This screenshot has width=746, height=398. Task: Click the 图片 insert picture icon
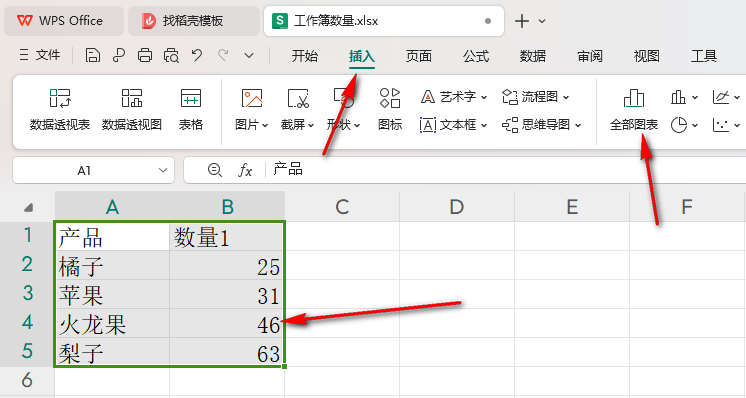click(252, 98)
